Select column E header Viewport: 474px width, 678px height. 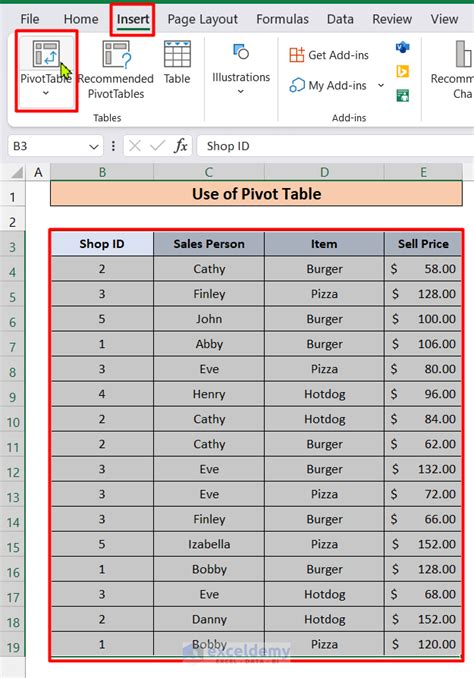coord(423,173)
